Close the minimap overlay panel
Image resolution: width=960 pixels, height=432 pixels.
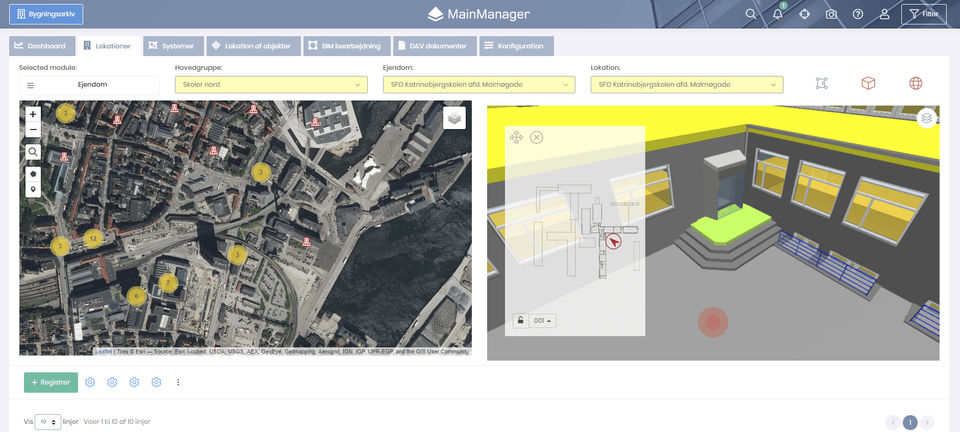click(536, 137)
